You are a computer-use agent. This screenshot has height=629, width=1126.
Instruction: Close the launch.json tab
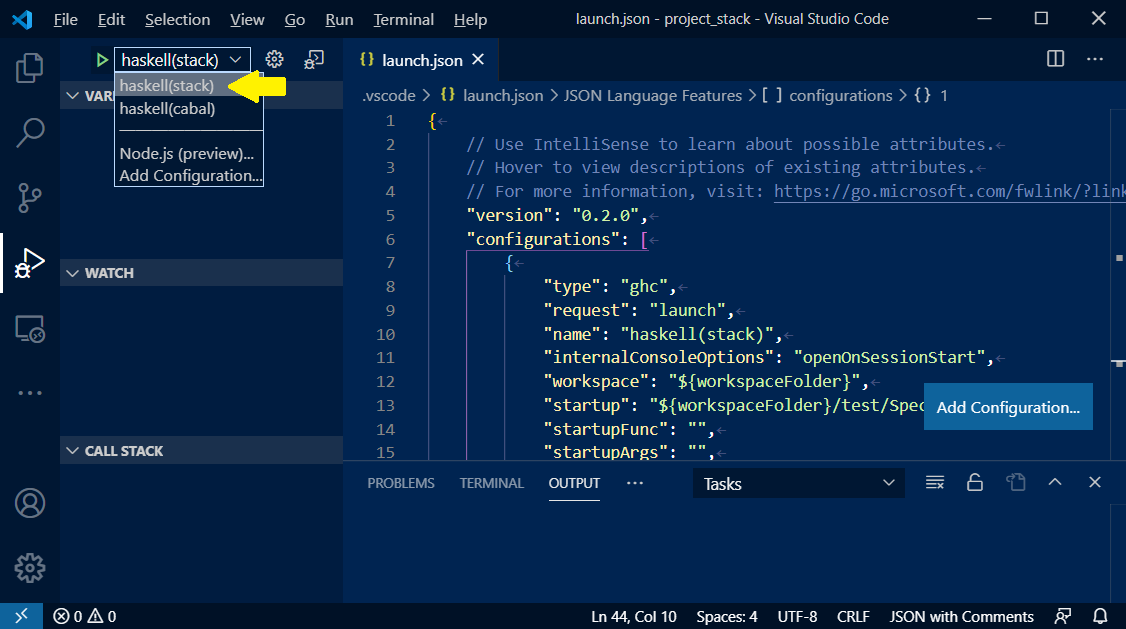coord(478,60)
